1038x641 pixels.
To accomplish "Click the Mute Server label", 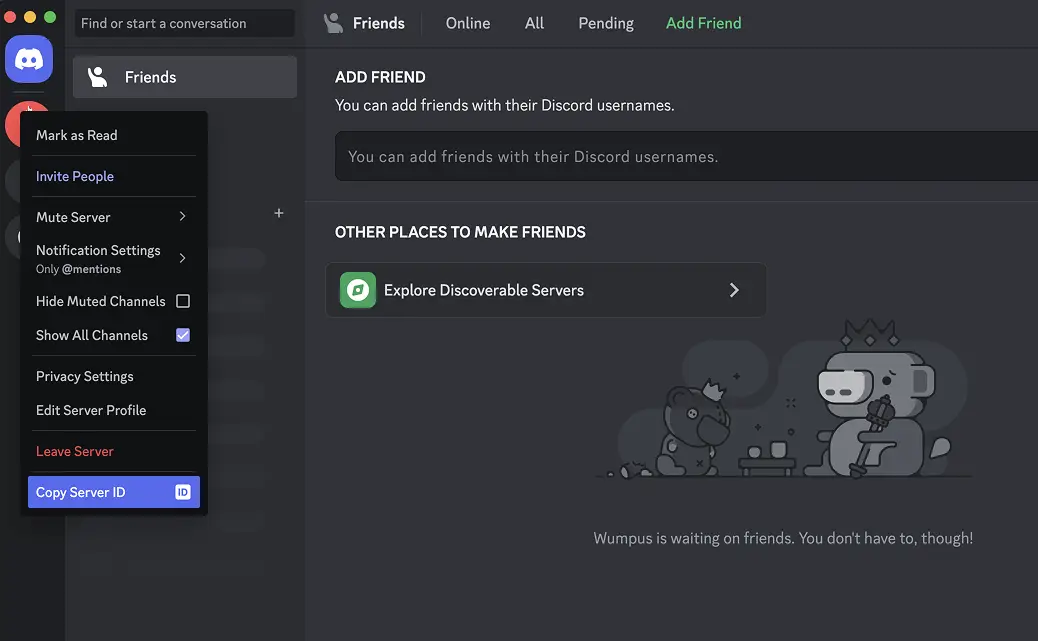I will [x=73, y=217].
